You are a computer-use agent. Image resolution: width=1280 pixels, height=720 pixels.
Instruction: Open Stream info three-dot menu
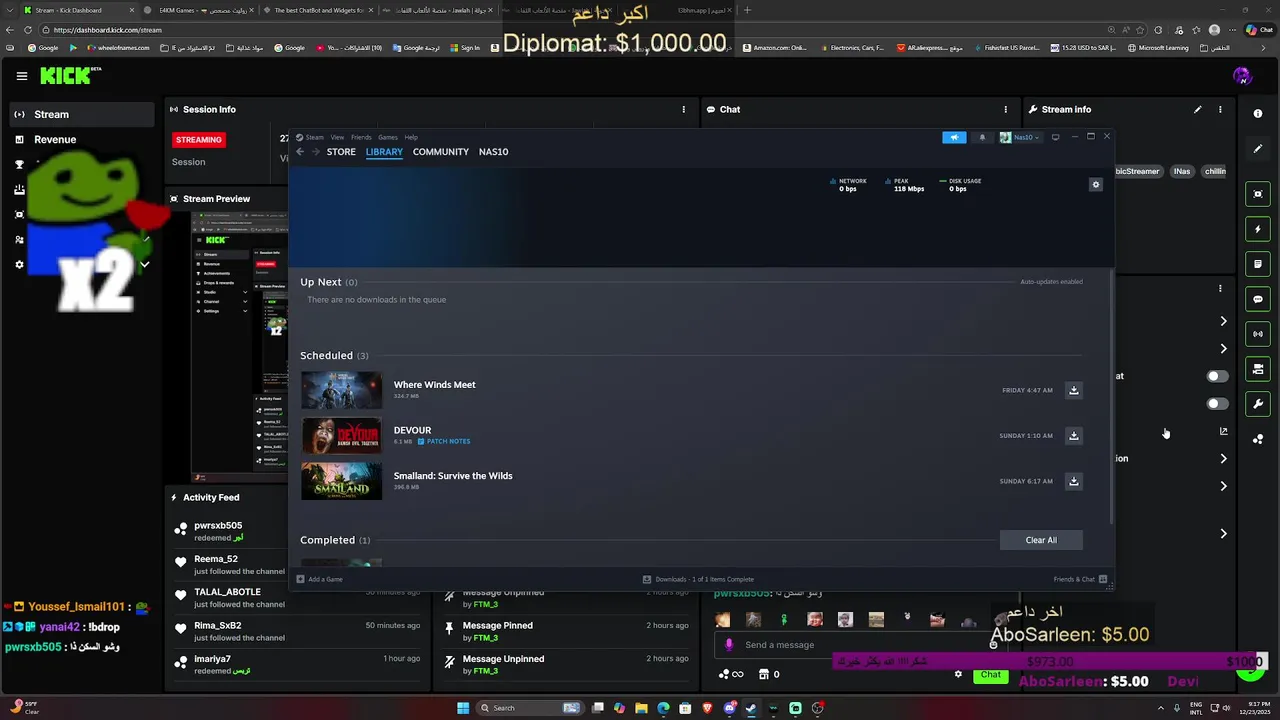coord(1220,109)
